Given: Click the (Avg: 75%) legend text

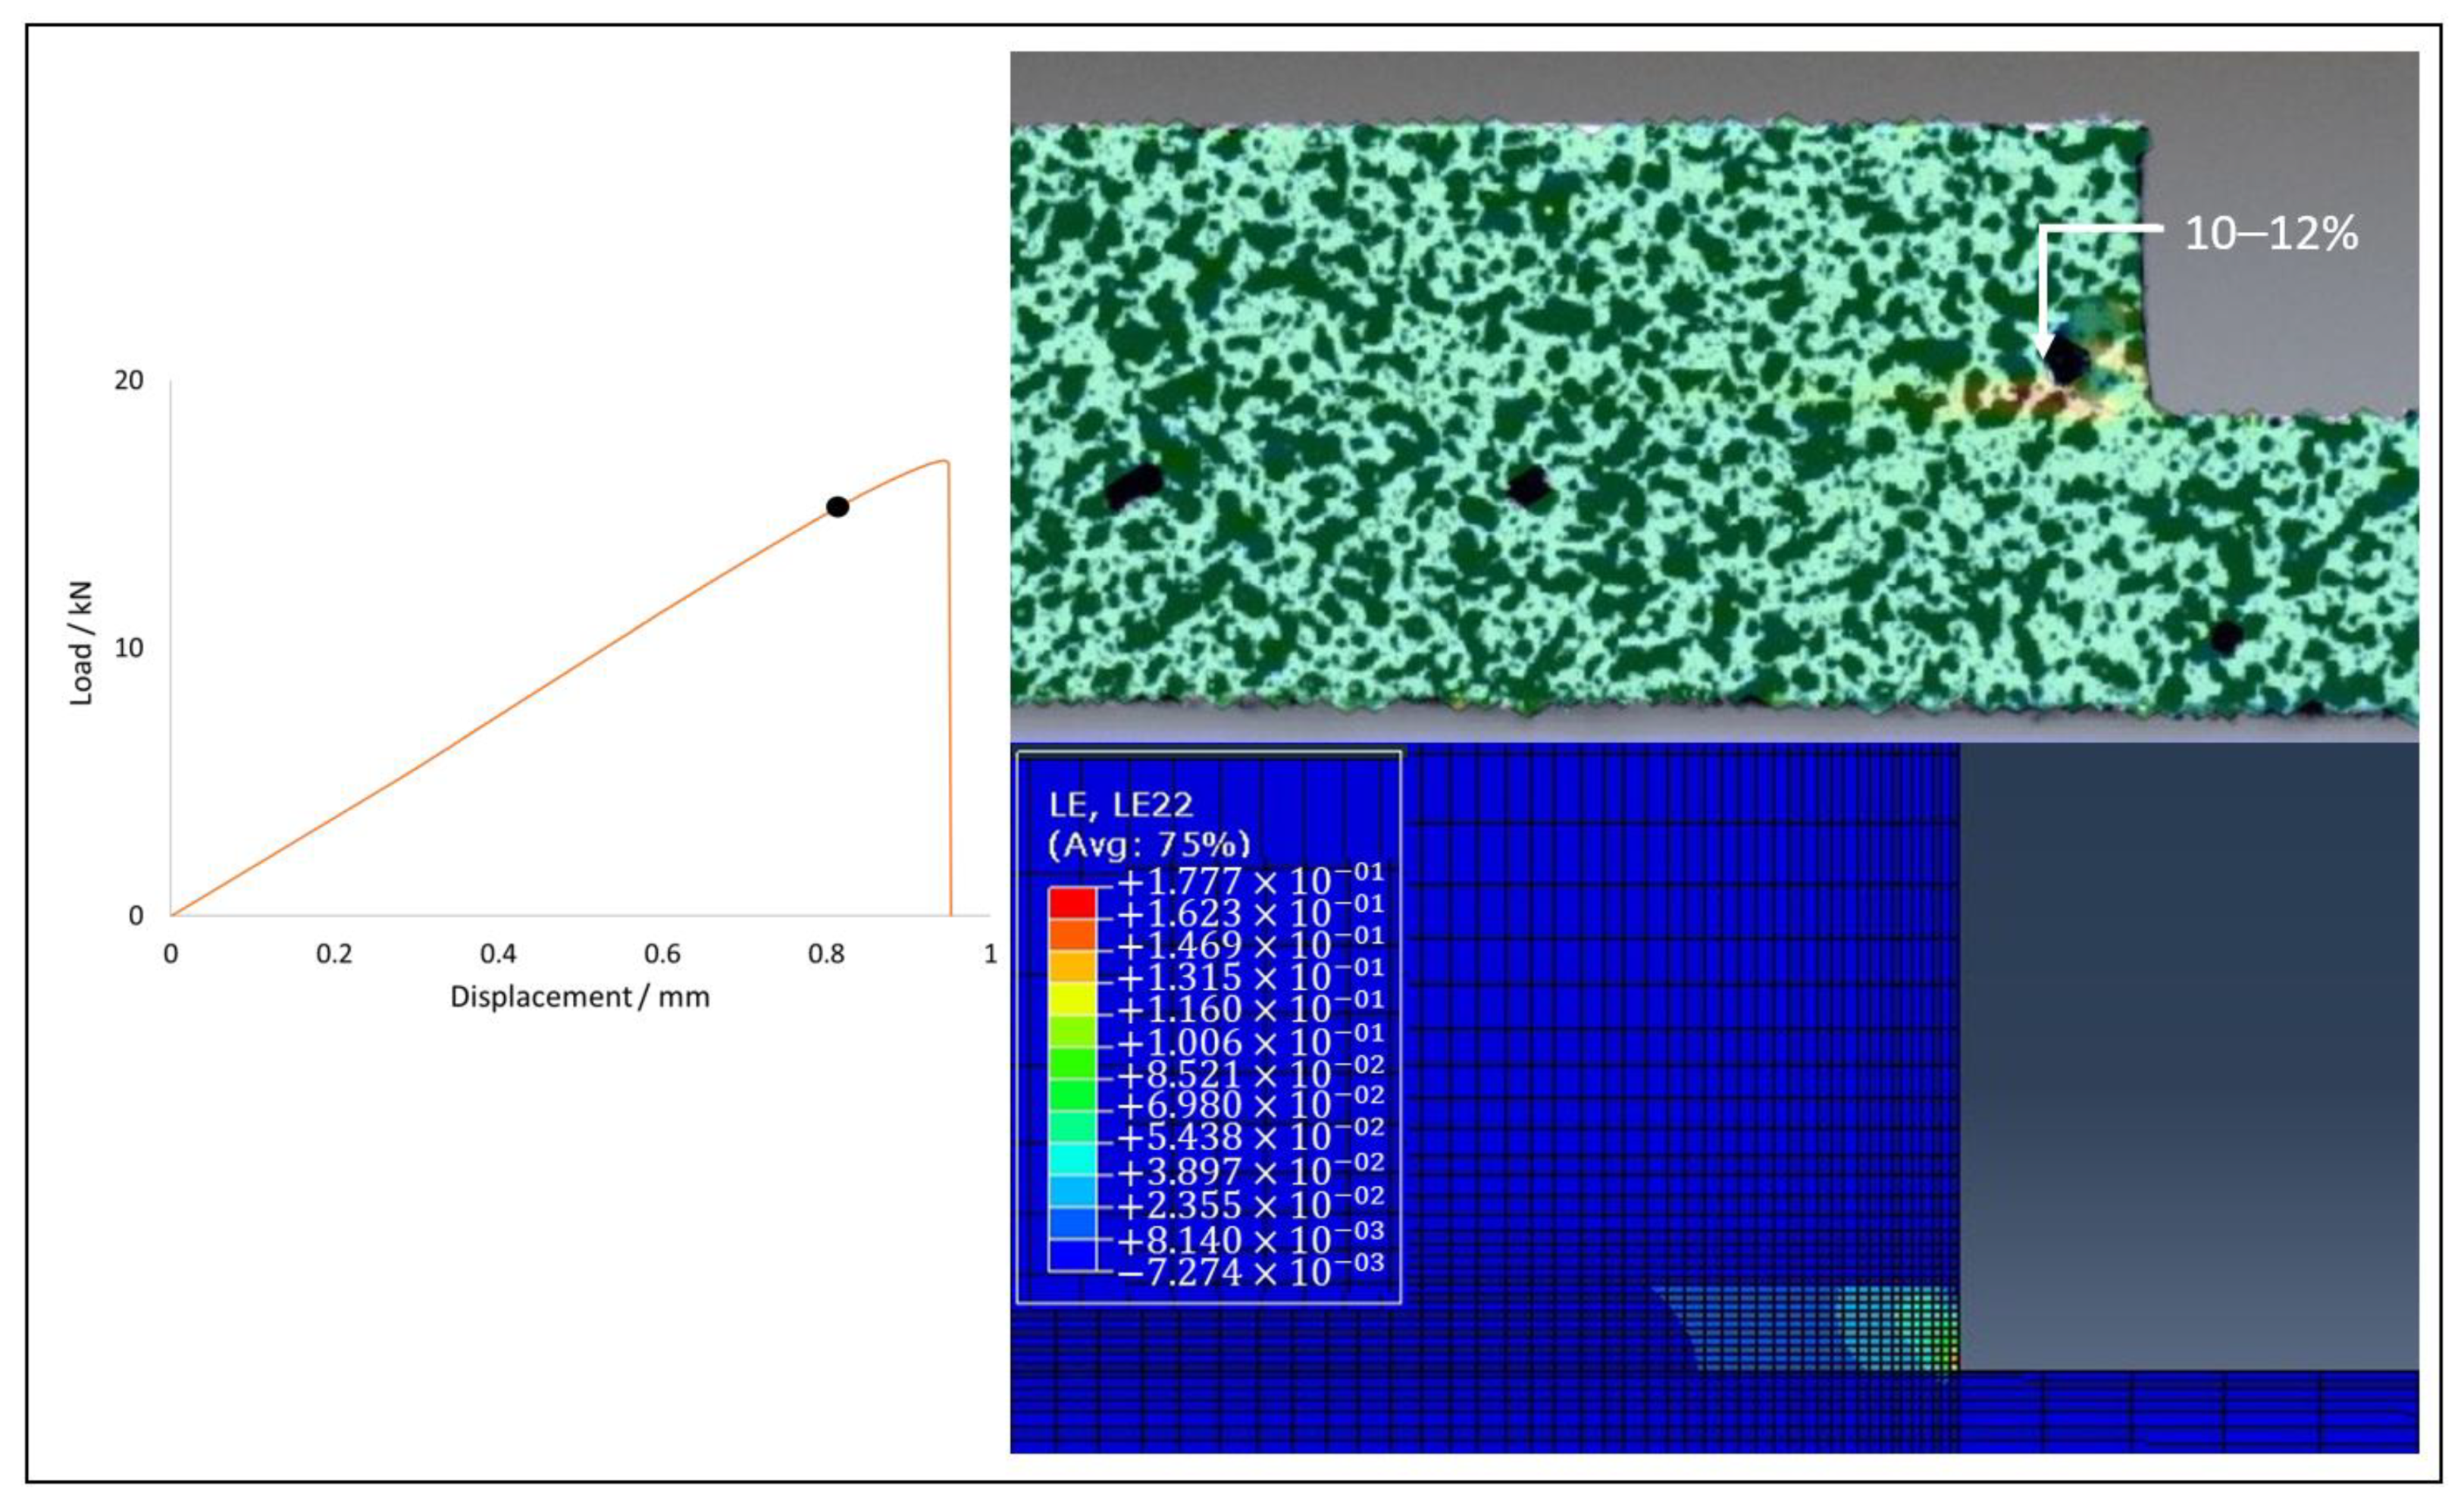Looking at the screenshot, I should [x=1148, y=845].
